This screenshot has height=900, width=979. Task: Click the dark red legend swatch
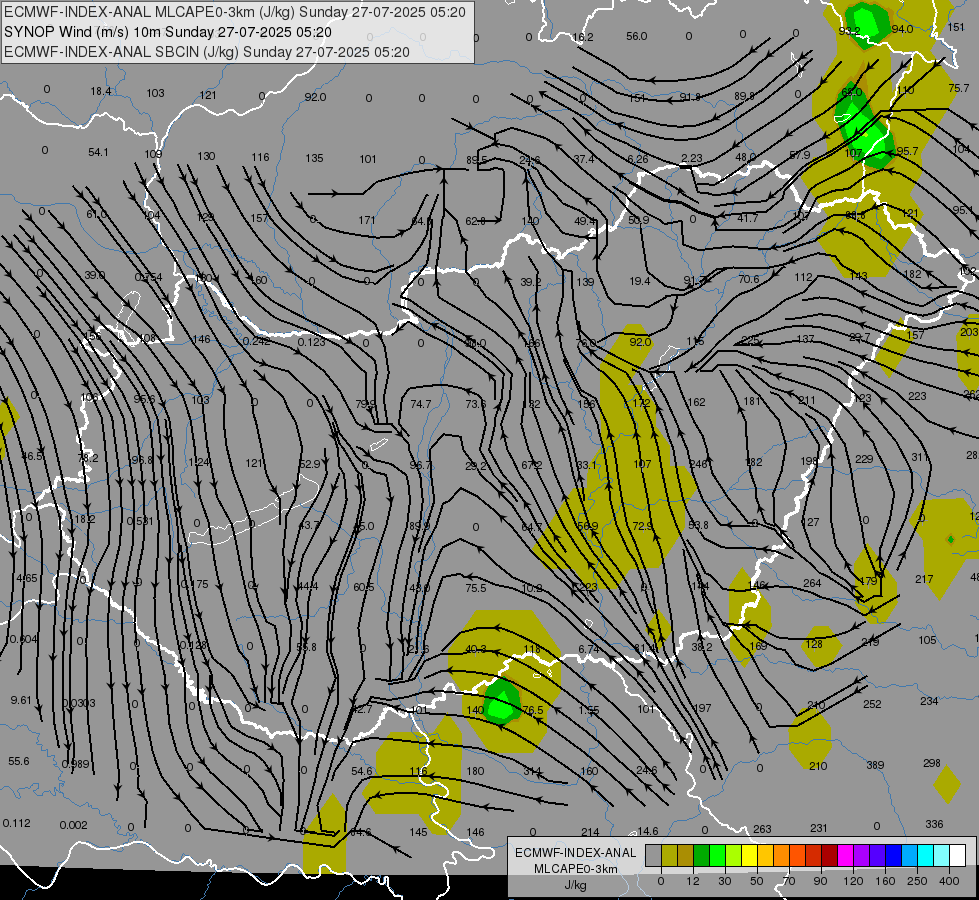coord(830,855)
